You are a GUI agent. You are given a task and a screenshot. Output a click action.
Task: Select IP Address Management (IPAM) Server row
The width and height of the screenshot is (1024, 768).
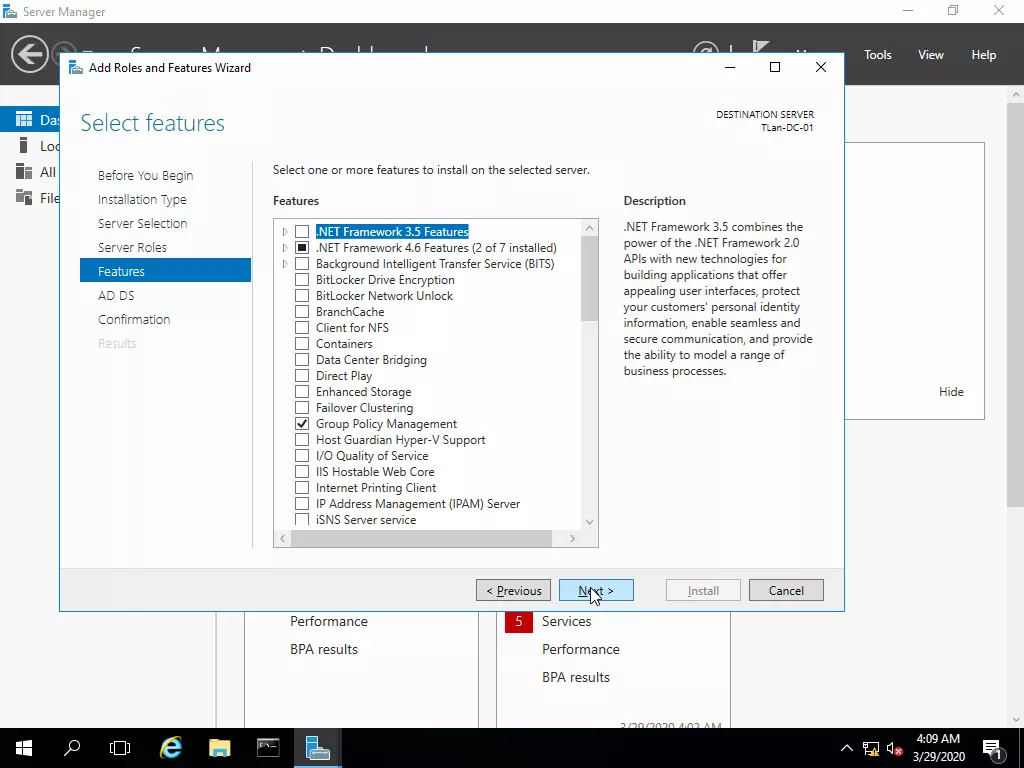418,504
